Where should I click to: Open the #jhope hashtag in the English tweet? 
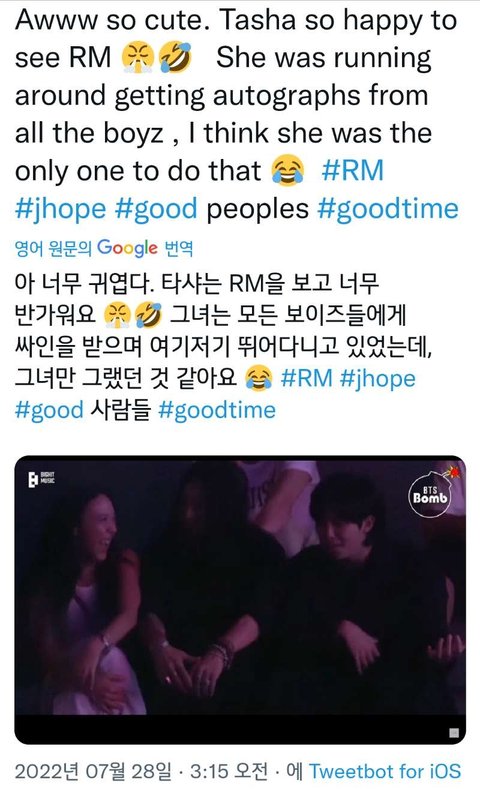pyautogui.click(x=60, y=208)
